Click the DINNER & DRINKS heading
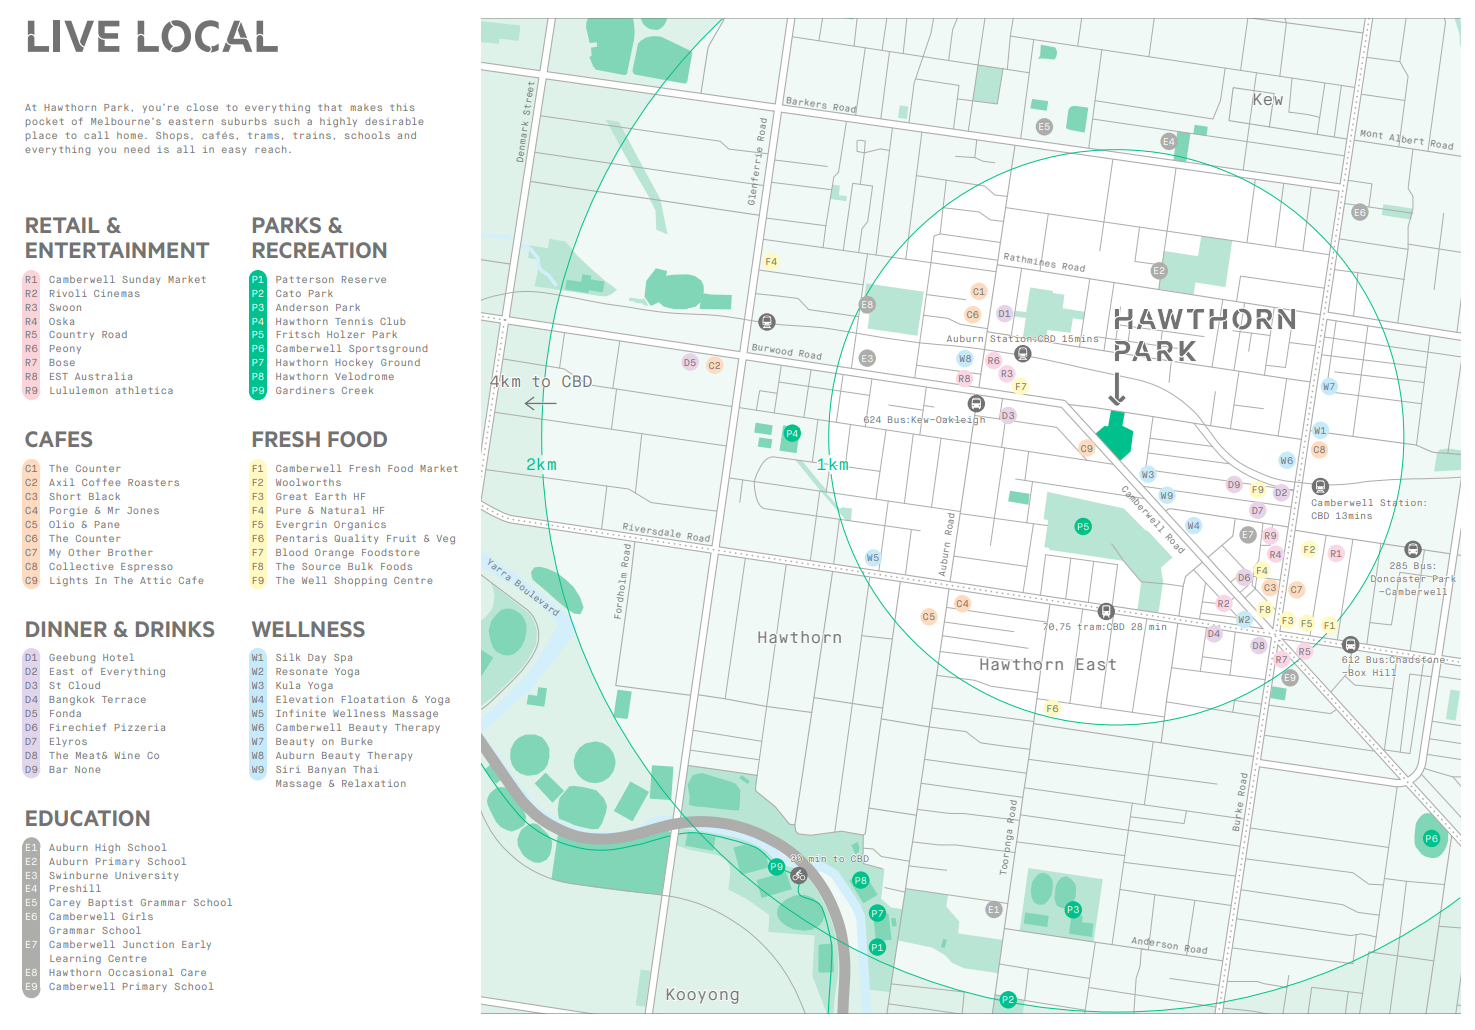 click(x=120, y=629)
